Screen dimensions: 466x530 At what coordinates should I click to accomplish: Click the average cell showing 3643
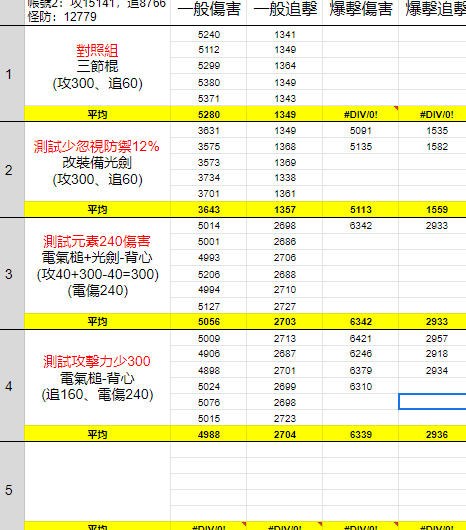209,210
